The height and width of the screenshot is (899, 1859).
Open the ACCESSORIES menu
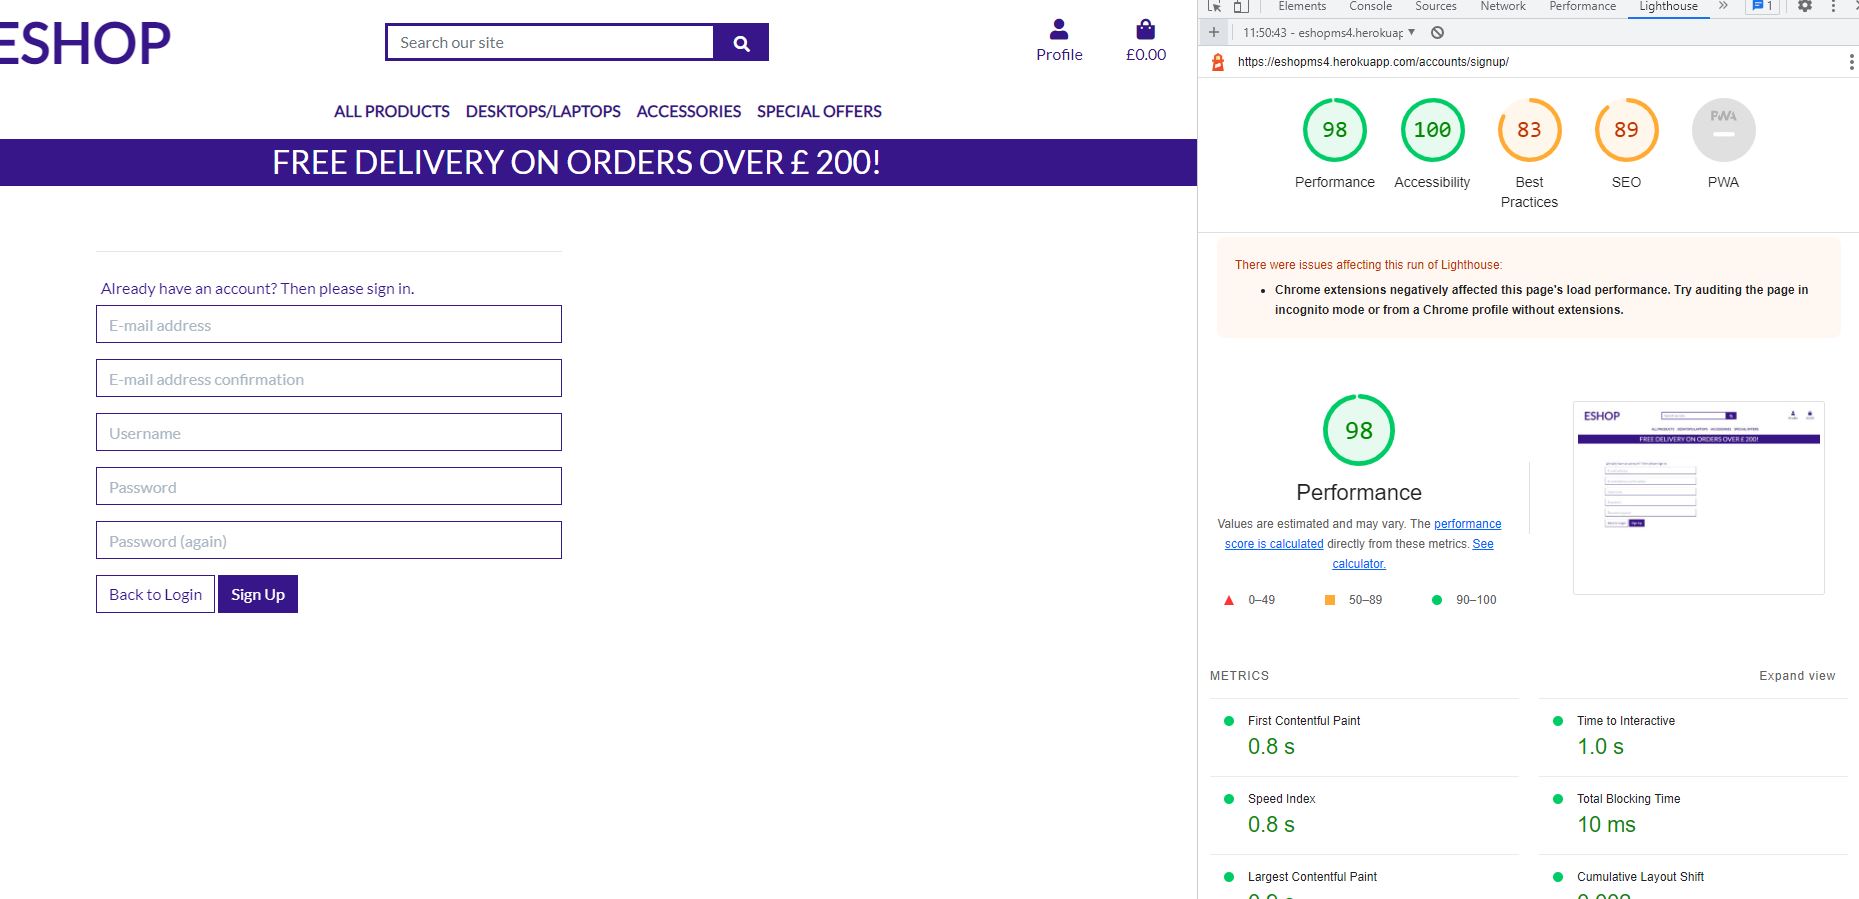pyautogui.click(x=689, y=111)
